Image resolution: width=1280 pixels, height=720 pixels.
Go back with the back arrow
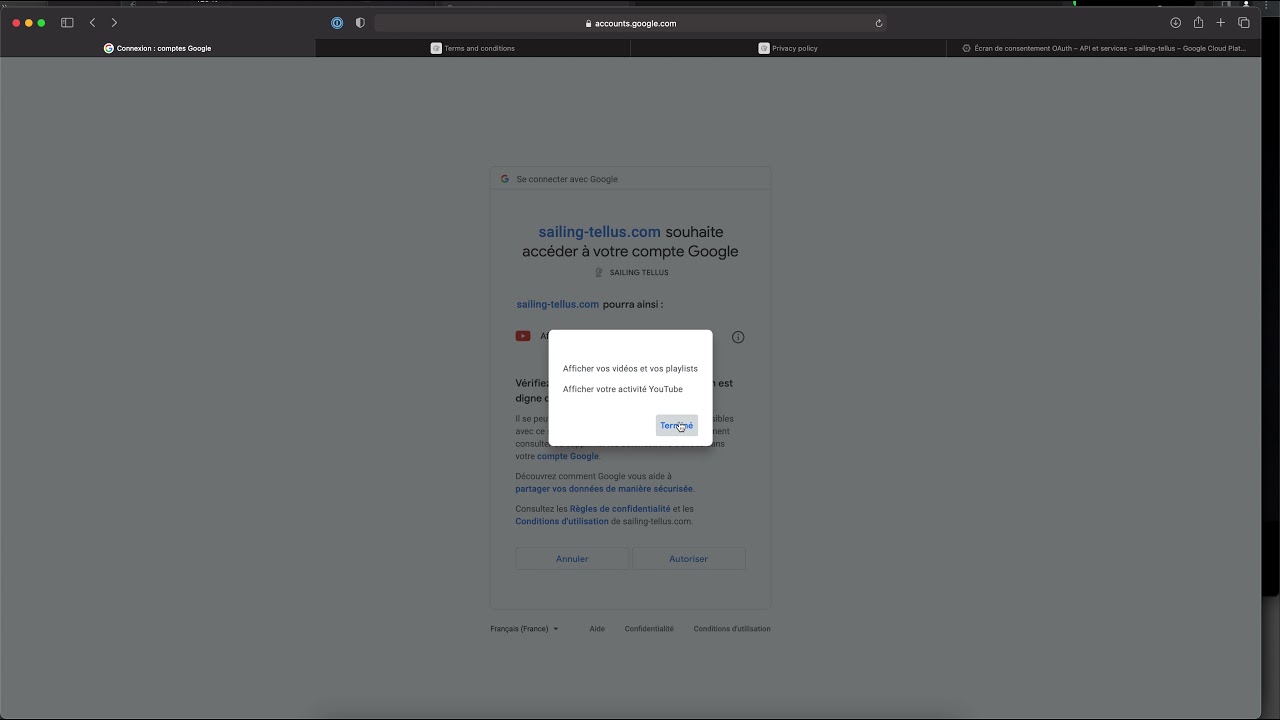point(92,23)
